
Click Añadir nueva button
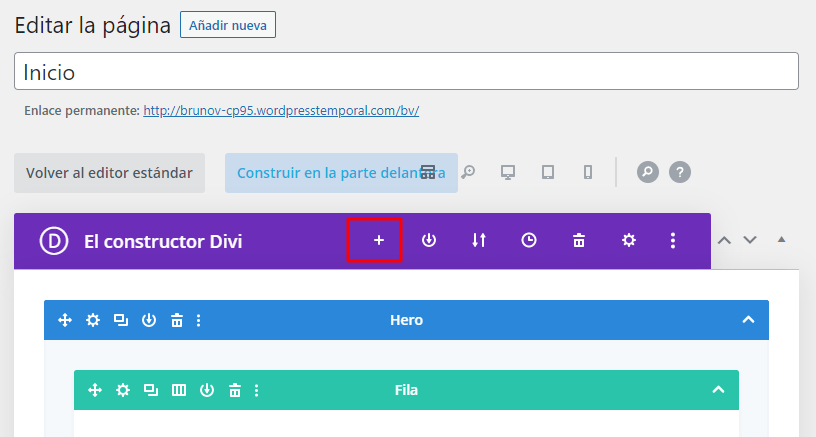[x=228, y=25]
